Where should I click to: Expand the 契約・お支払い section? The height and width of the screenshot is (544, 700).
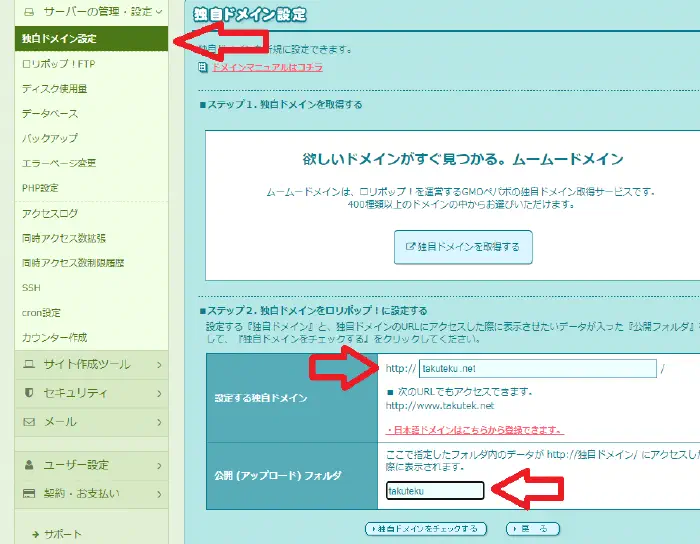click(x=92, y=494)
